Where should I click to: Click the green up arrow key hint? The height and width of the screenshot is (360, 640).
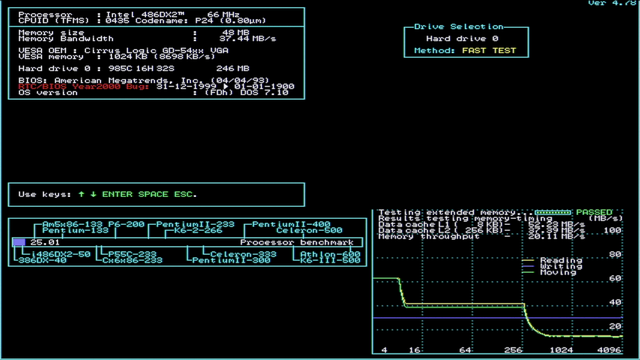82,194
